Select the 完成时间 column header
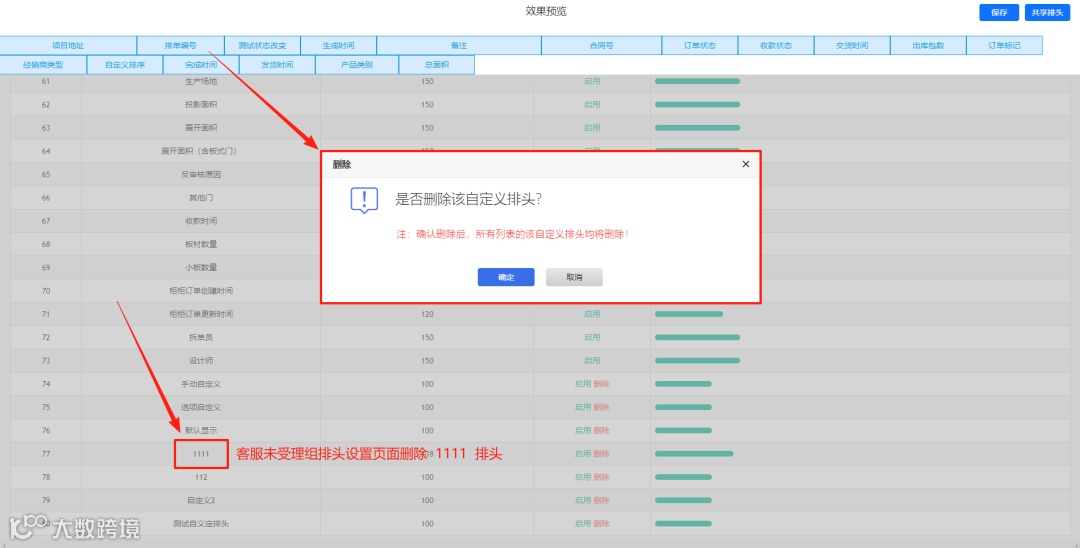Image resolution: width=1080 pixels, height=548 pixels. pos(201,65)
